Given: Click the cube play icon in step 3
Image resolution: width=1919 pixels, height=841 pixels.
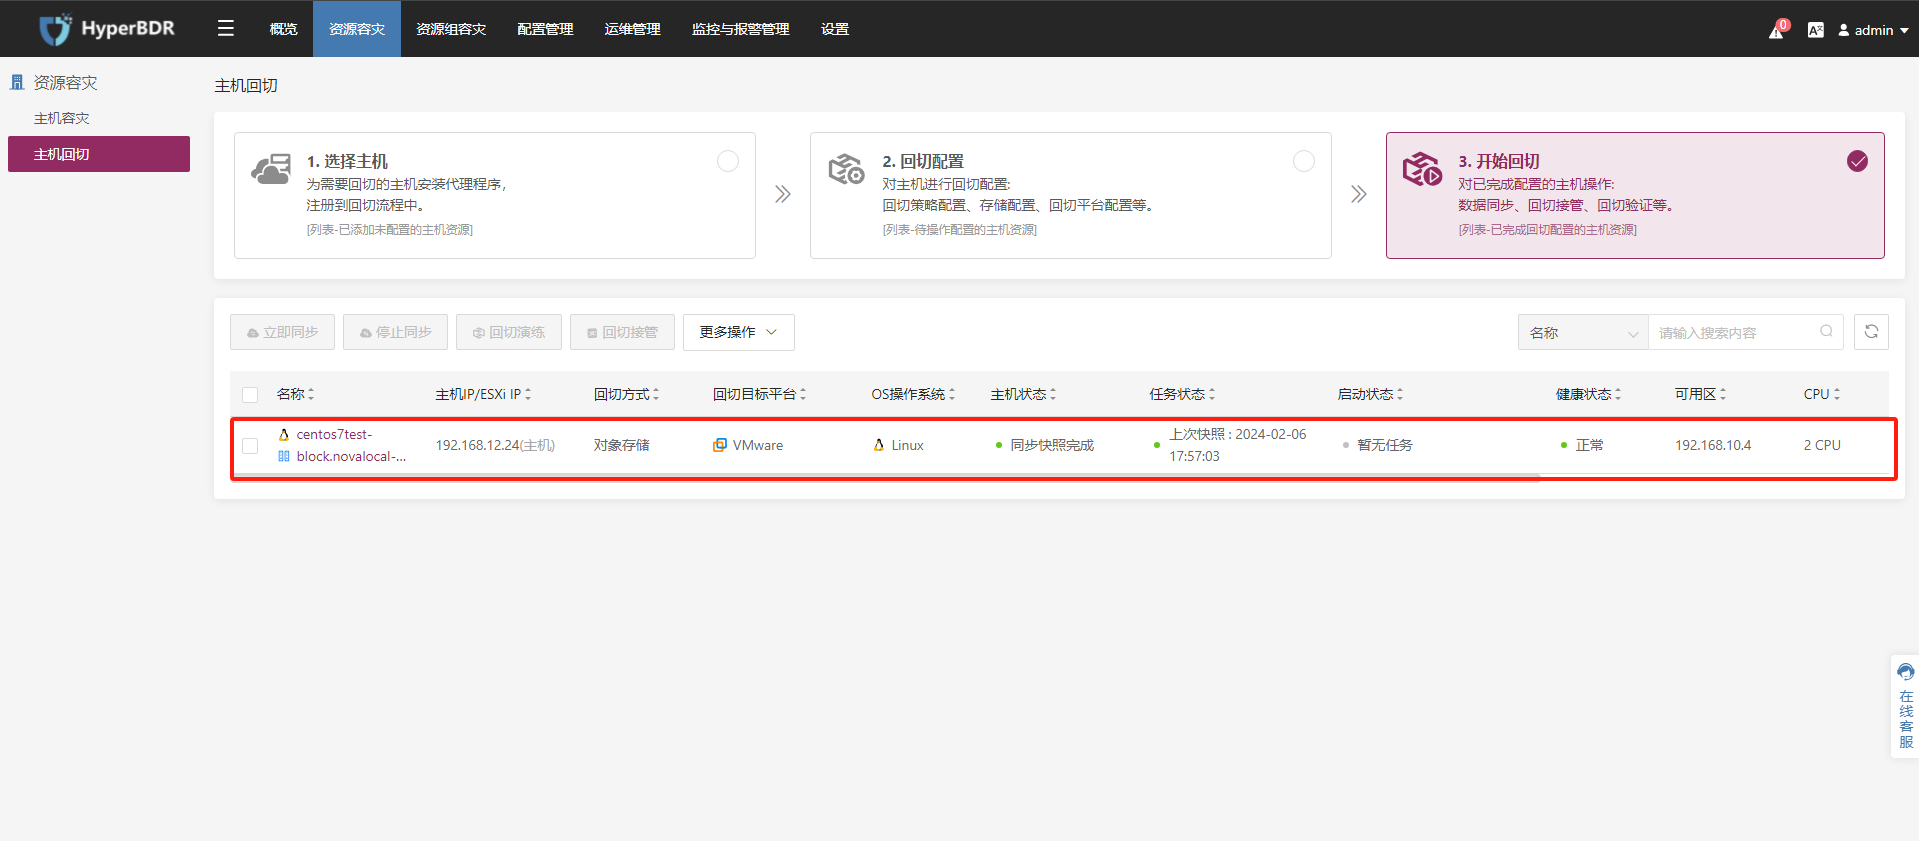Looking at the screenshot, I should 1422,169.
